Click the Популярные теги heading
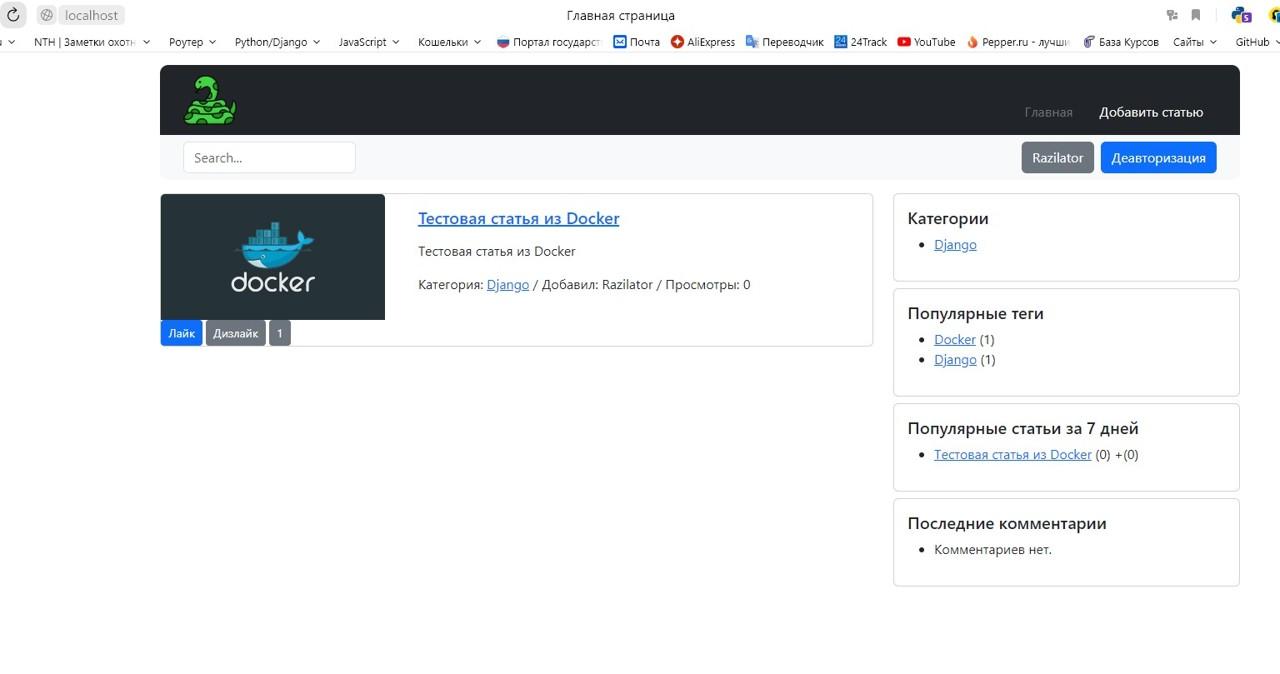1280x674 pixels. 976,313
